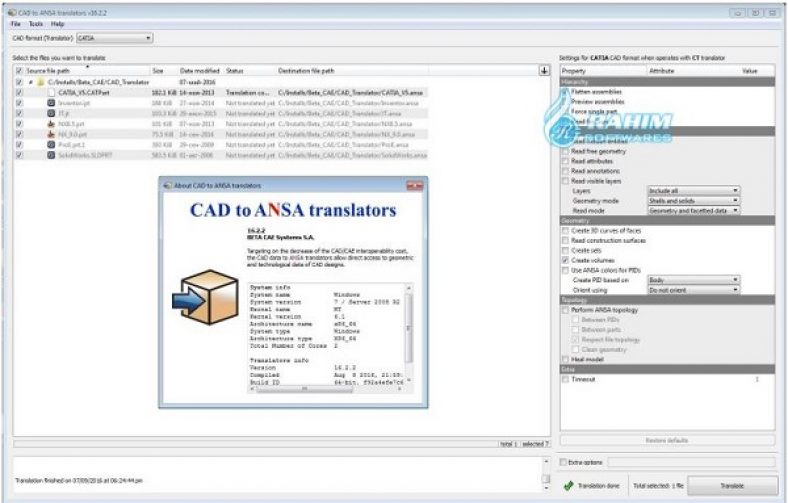Enable Perform ANSA topology option
Image resolution: width=788 pixels, height=503 pixels.
565,310
